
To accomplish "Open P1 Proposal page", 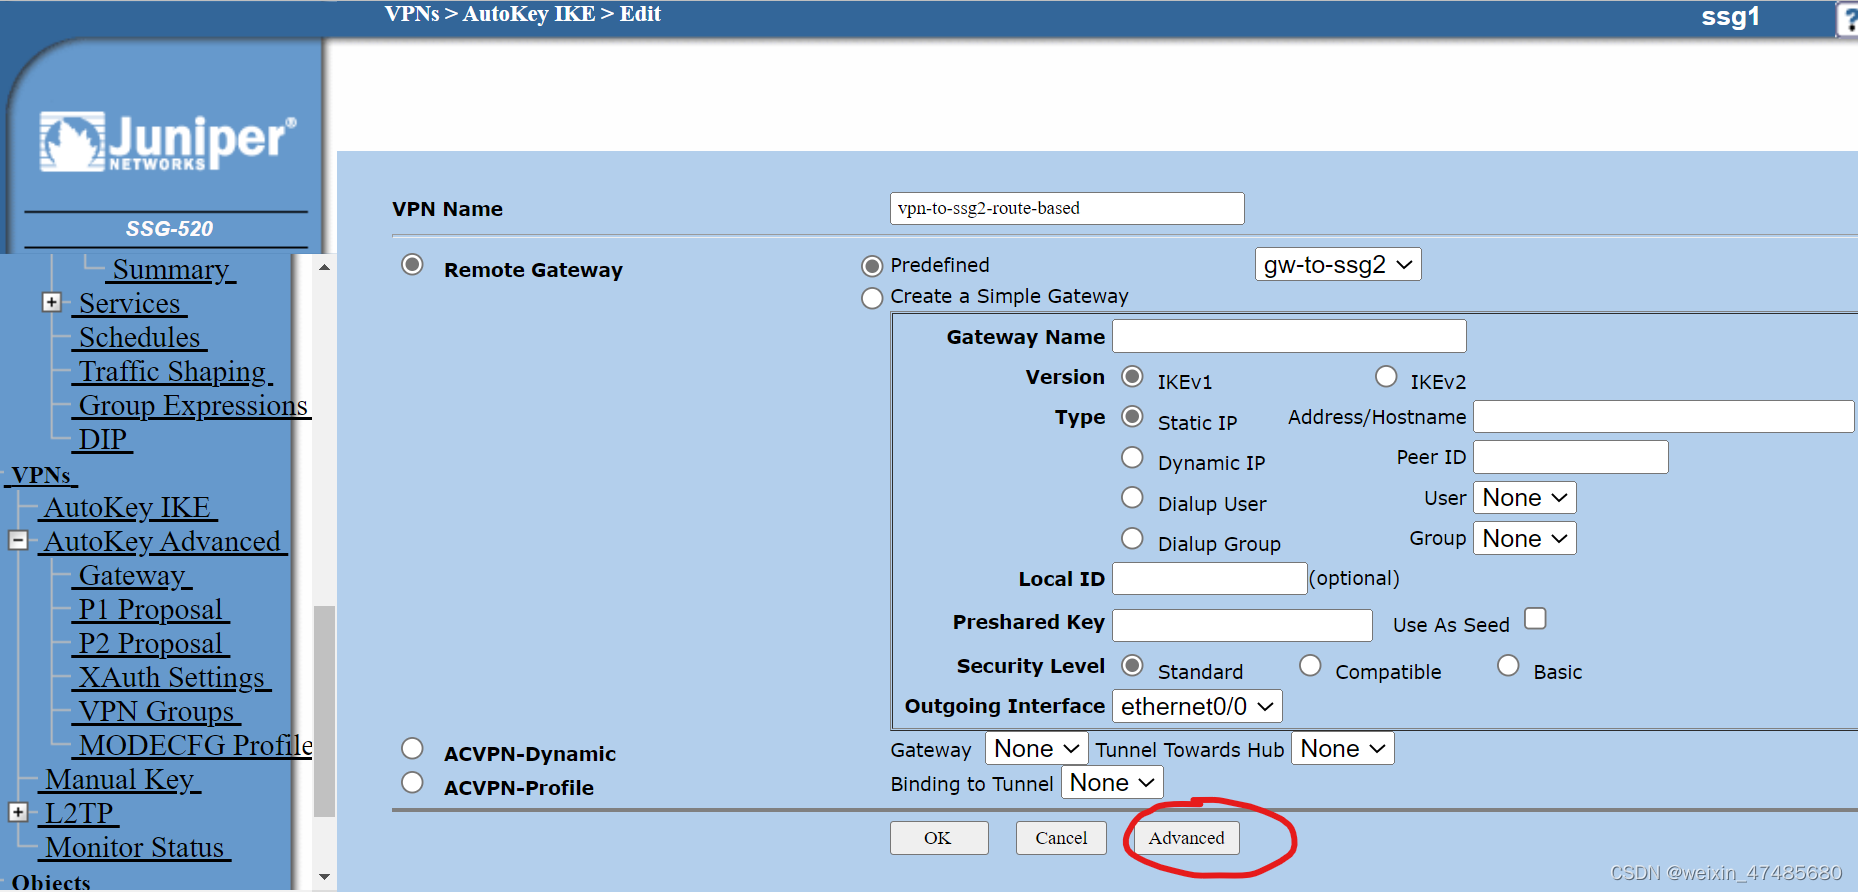I will pyautogui.click(x=151, y=610).
